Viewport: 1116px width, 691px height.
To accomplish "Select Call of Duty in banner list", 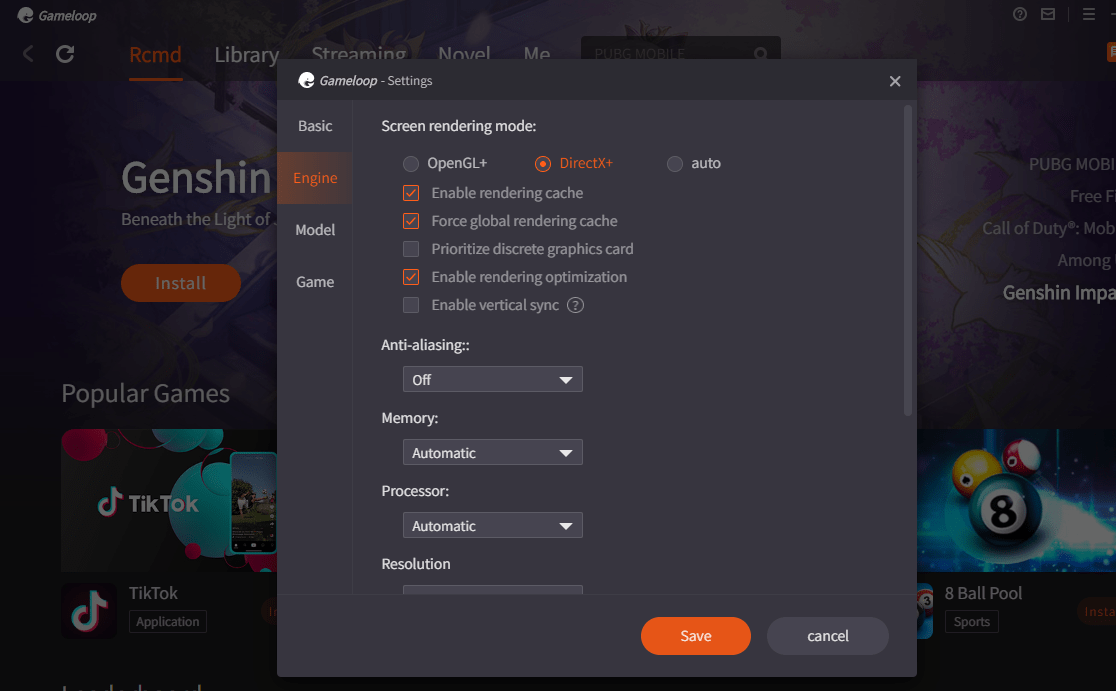I will [1048, 228].
